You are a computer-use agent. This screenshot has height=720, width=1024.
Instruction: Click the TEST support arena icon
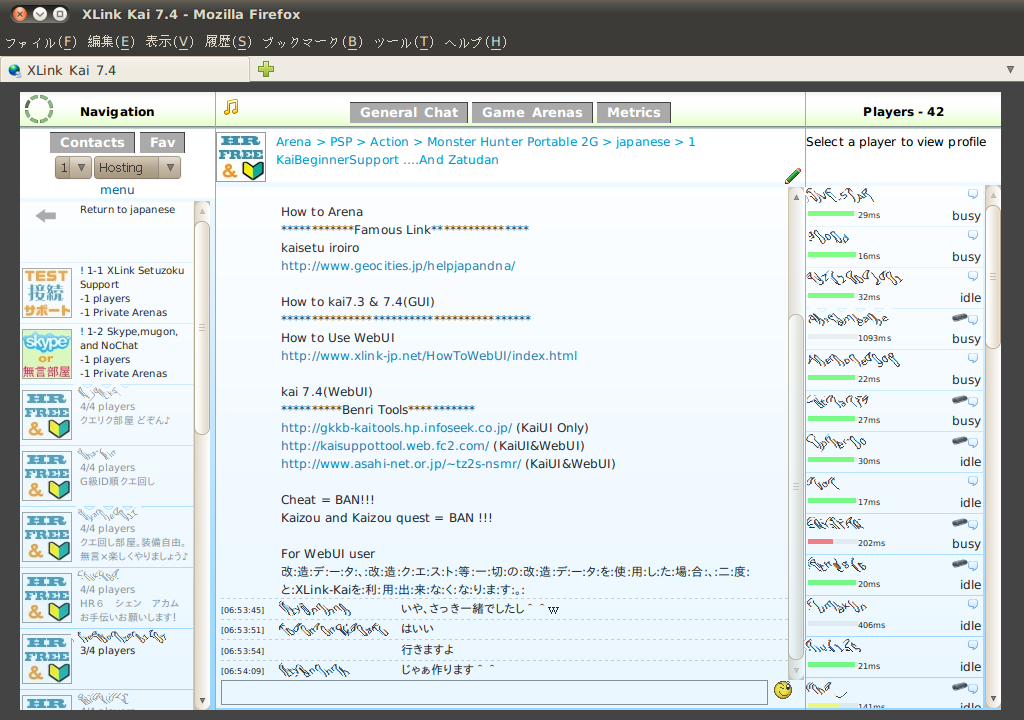coord(46,293)
